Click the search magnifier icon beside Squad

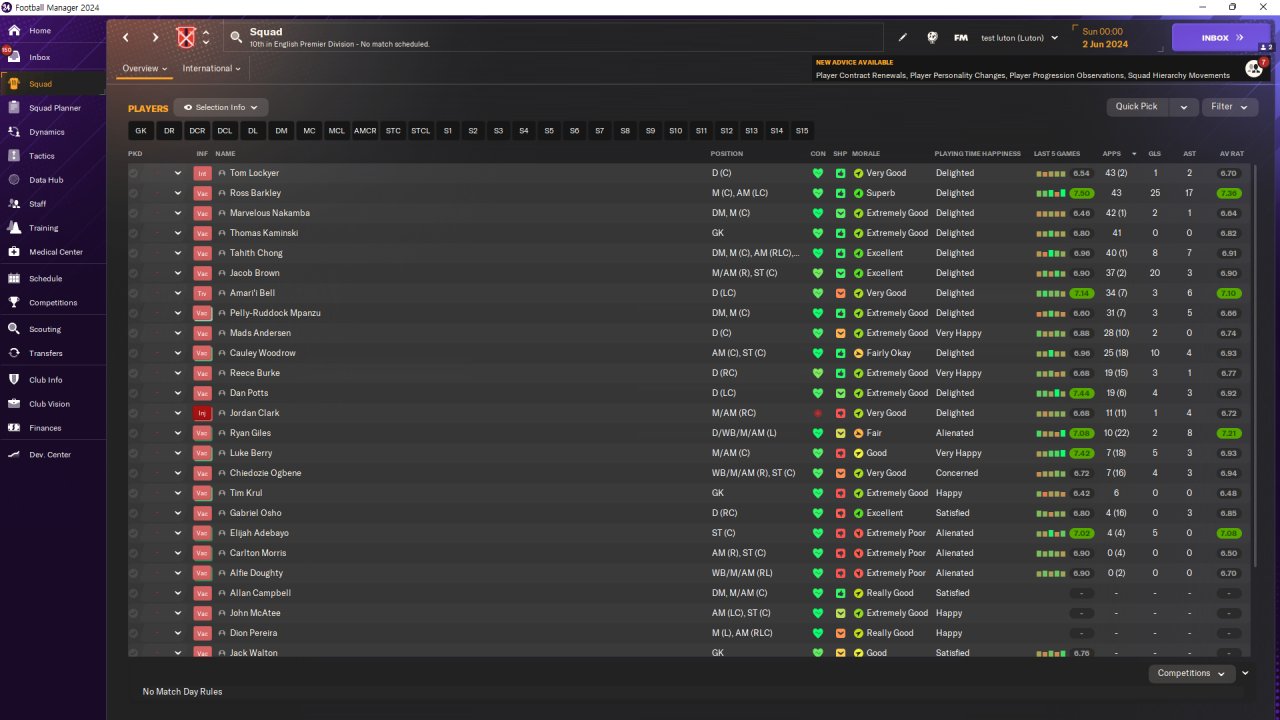pos(236,38)
